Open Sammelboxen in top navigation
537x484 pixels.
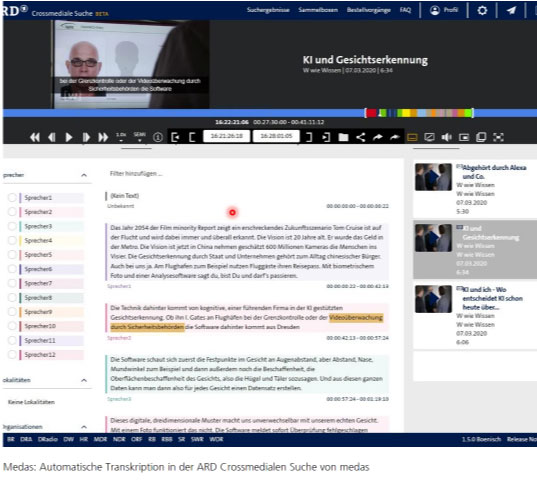point(318,10)
